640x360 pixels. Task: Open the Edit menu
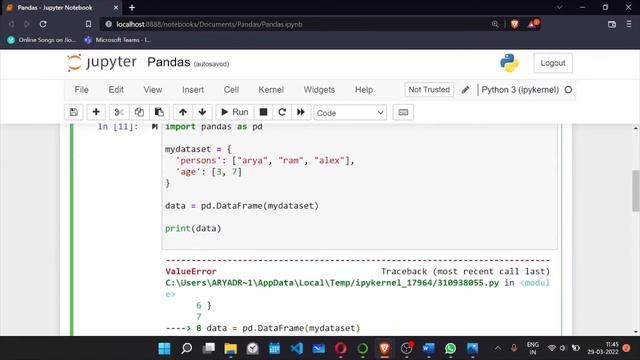(116, 90)
